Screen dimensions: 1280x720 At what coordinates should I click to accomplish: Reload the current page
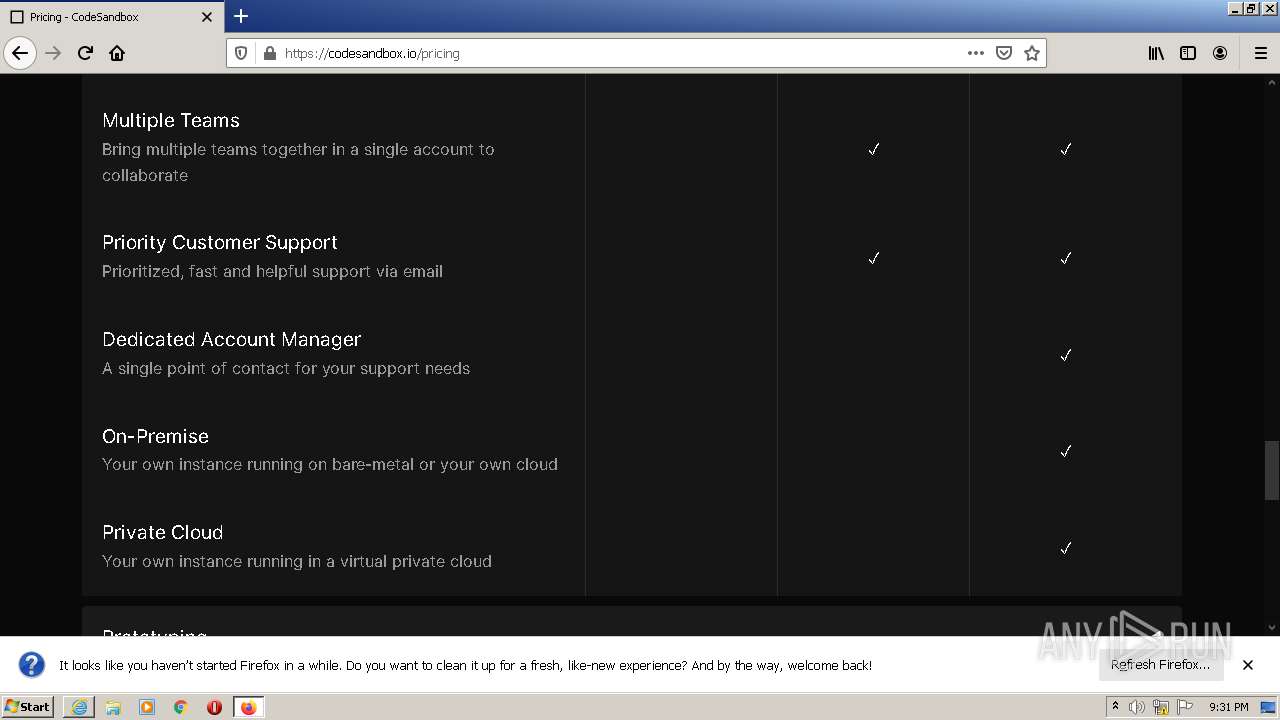tap(85, 53)
